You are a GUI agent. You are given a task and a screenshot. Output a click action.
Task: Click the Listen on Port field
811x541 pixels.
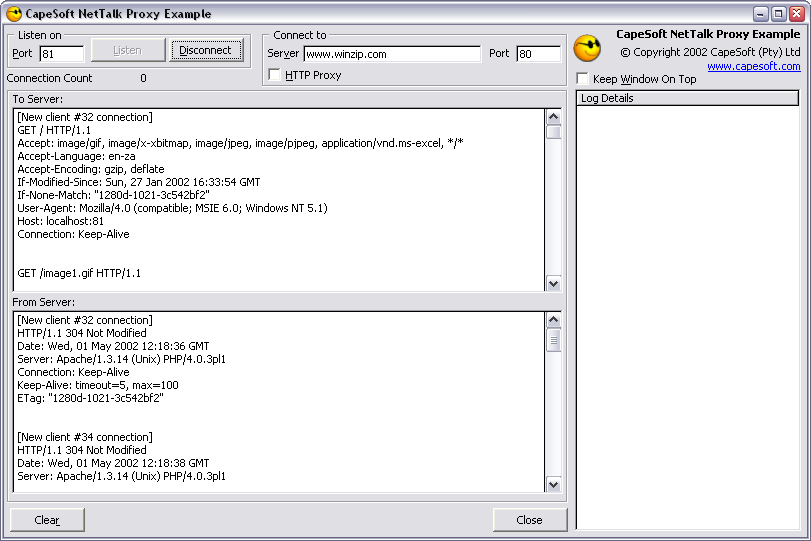pos(61,54)
